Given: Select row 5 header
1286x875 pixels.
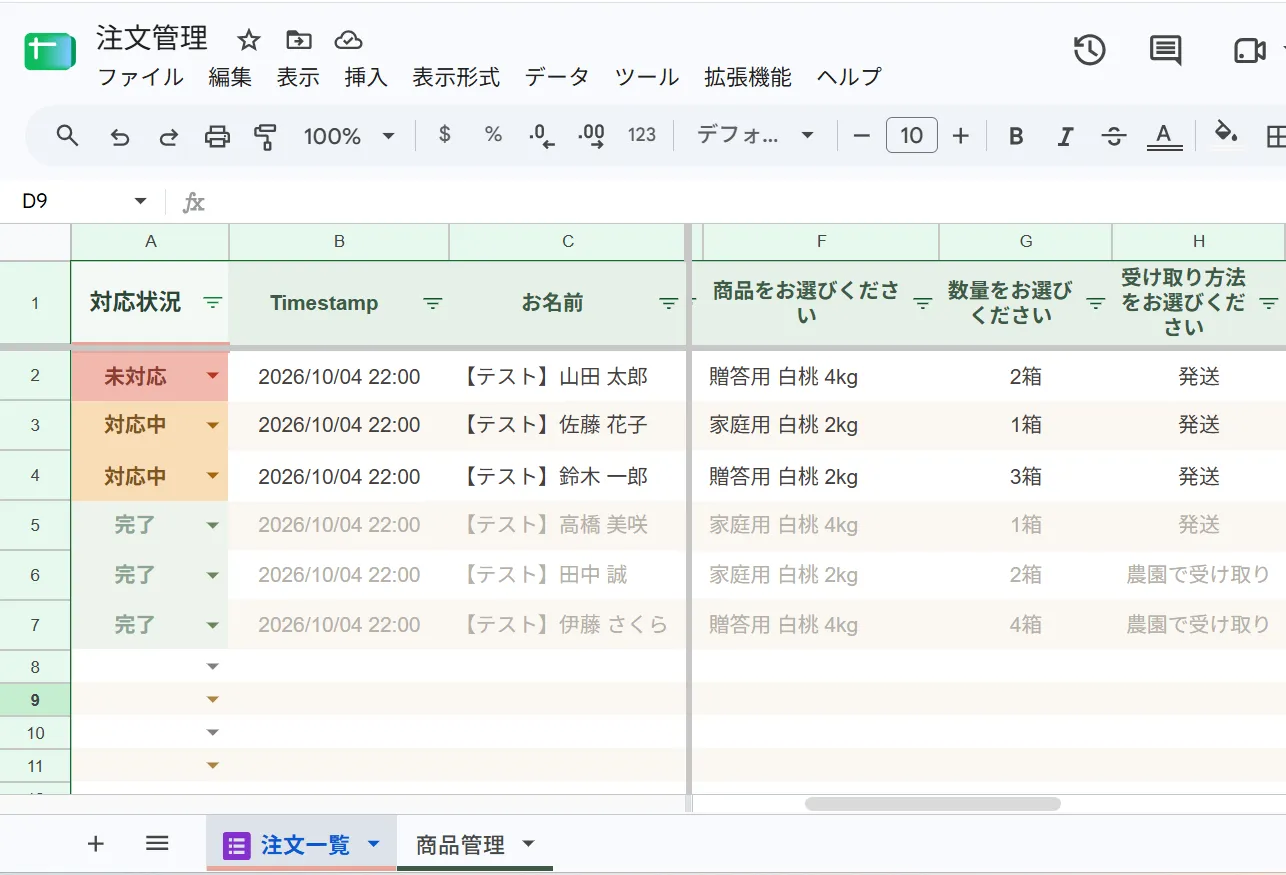Looking at the screenshot, I should [x=35, y=525].
